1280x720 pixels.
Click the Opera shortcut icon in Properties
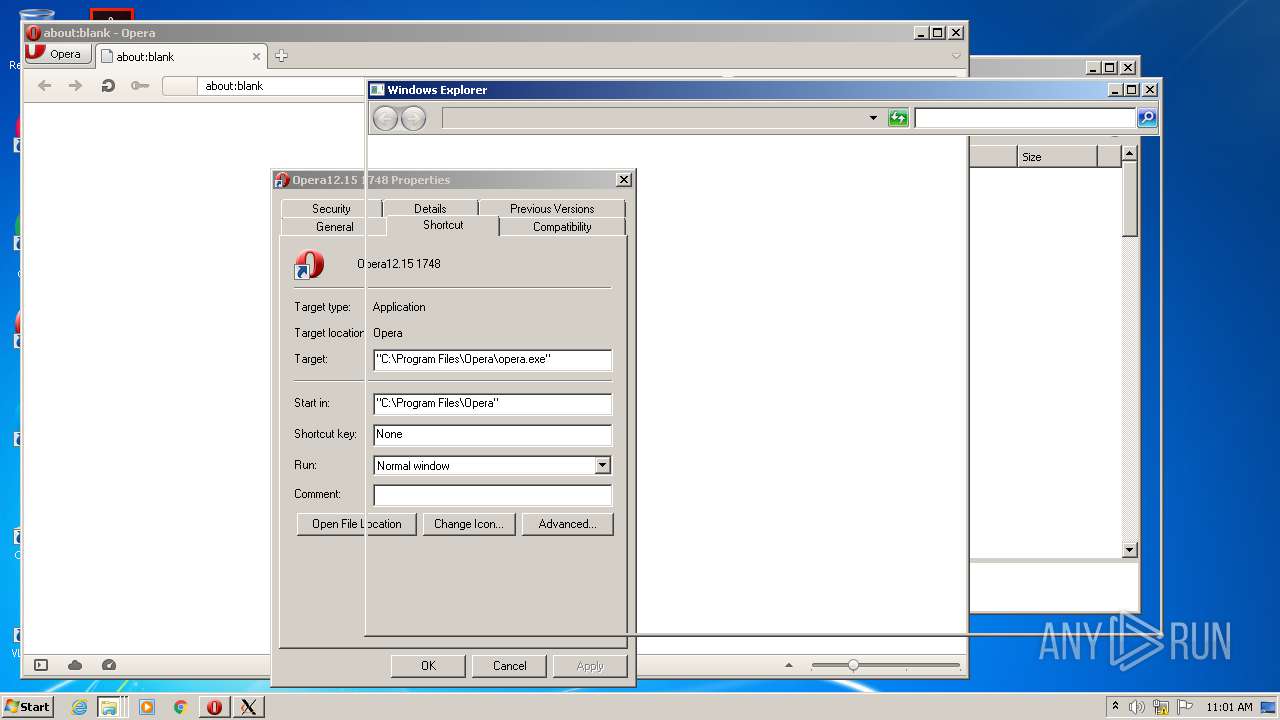tap(309, 265)
